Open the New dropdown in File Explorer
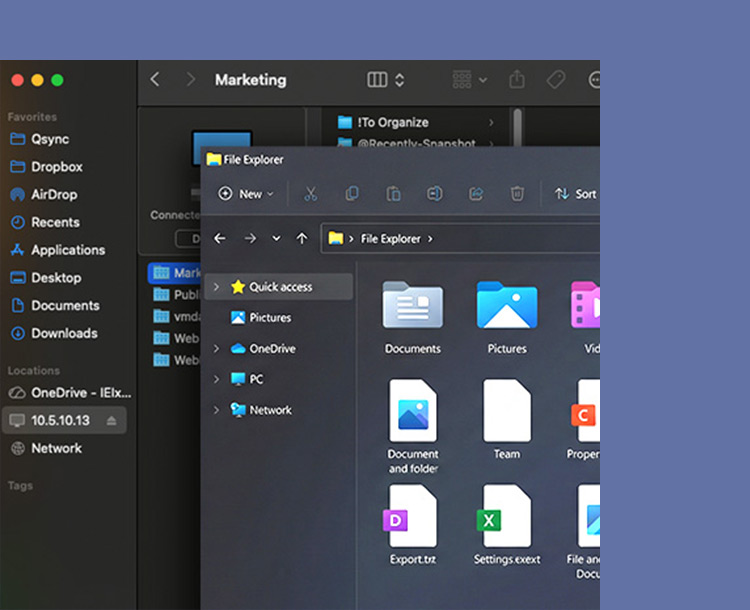The image size is (750, 610). [246, 194]
